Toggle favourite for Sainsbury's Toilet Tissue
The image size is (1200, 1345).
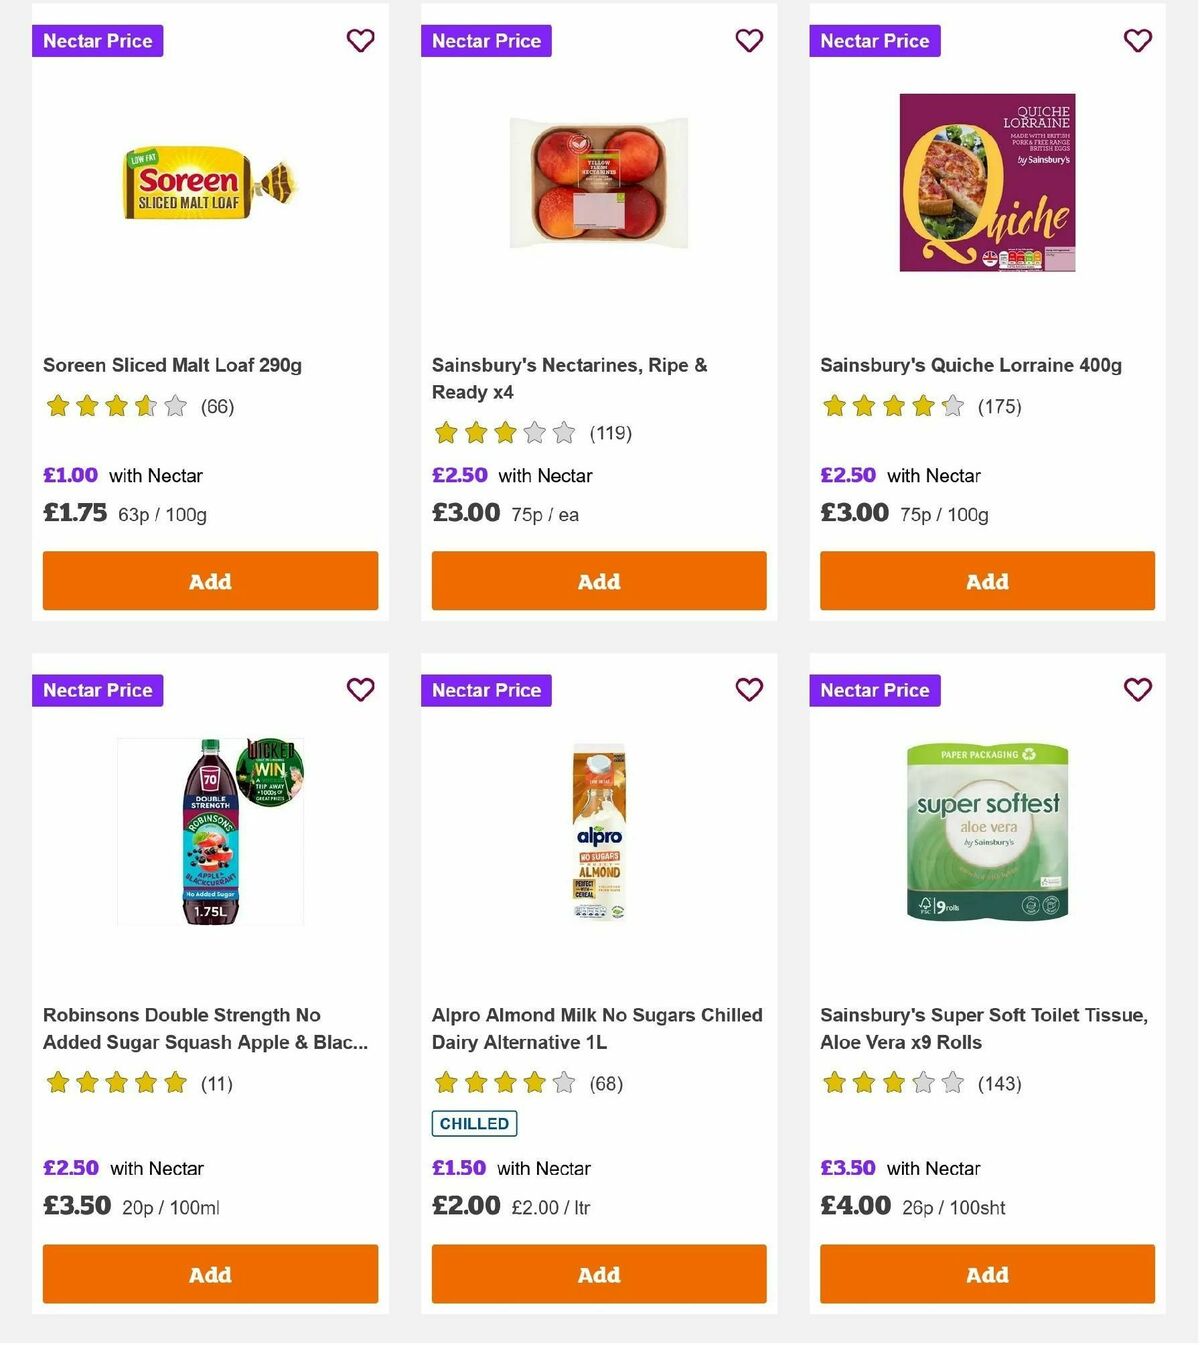(x=1137, y=689)
